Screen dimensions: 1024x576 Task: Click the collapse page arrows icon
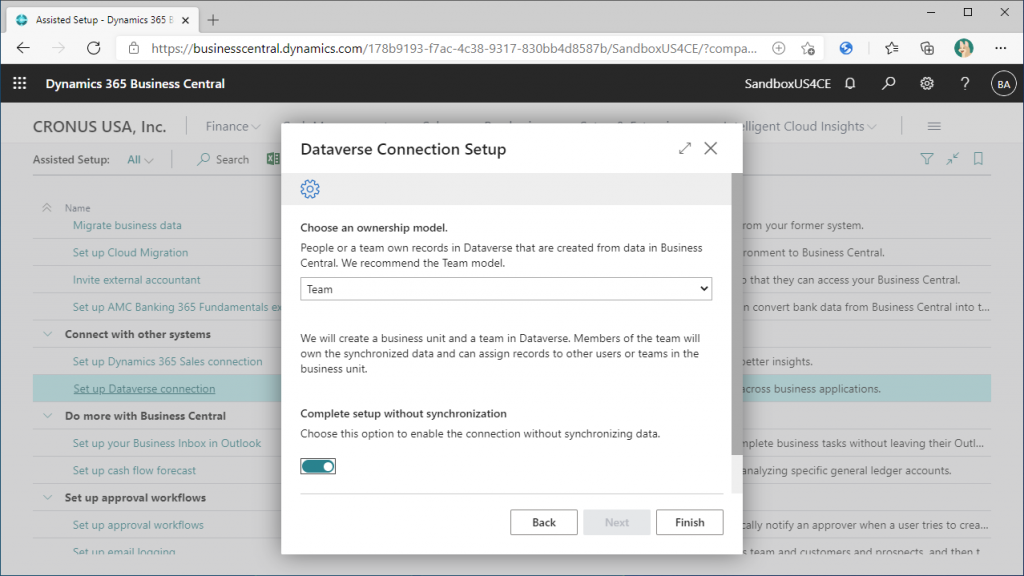[x=953, y=159]
